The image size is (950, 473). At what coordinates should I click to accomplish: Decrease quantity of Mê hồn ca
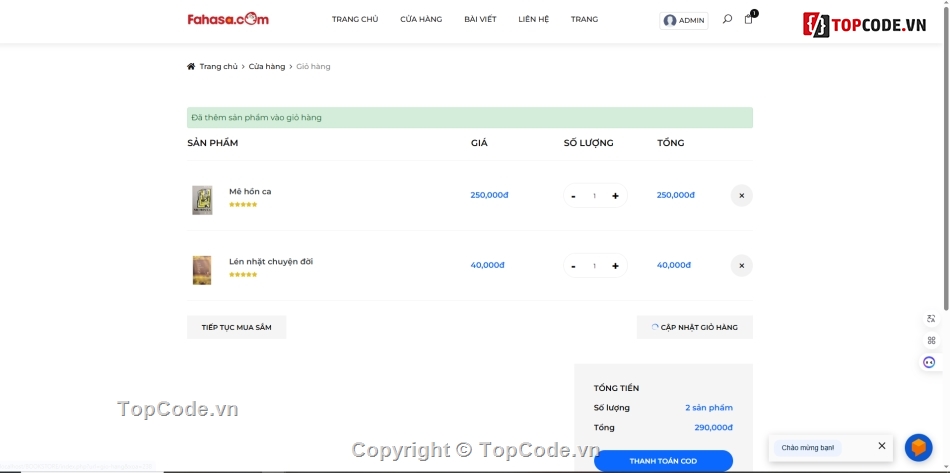[573, 196]
